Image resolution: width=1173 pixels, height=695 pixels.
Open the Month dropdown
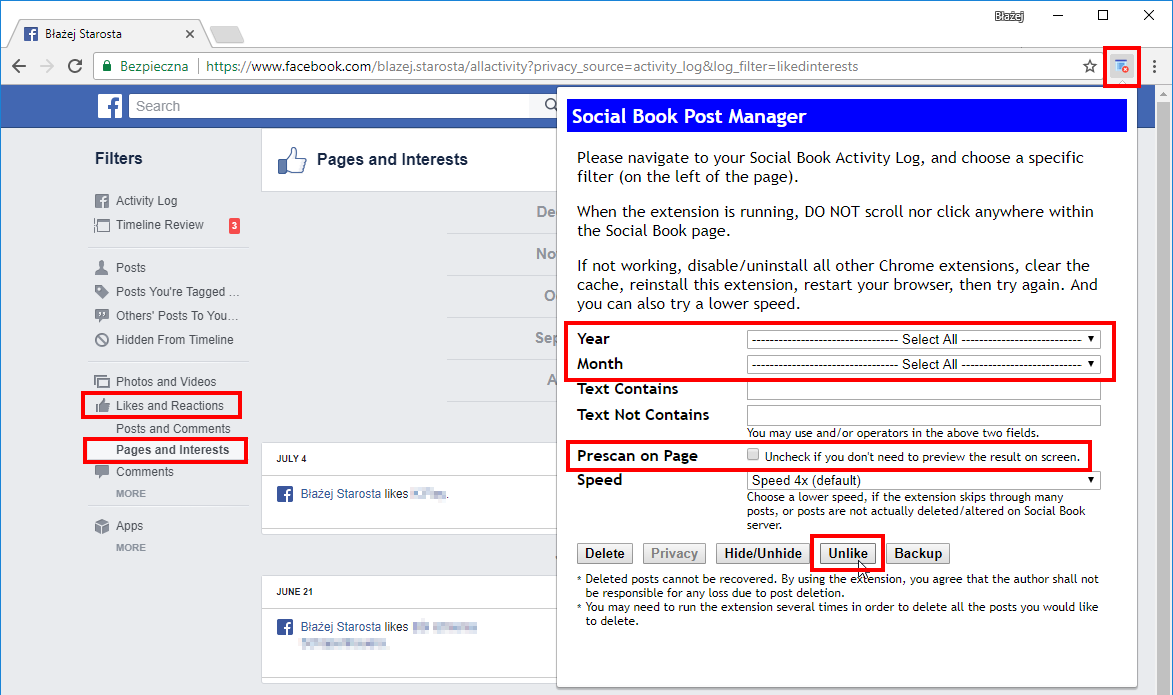(923, 364)
